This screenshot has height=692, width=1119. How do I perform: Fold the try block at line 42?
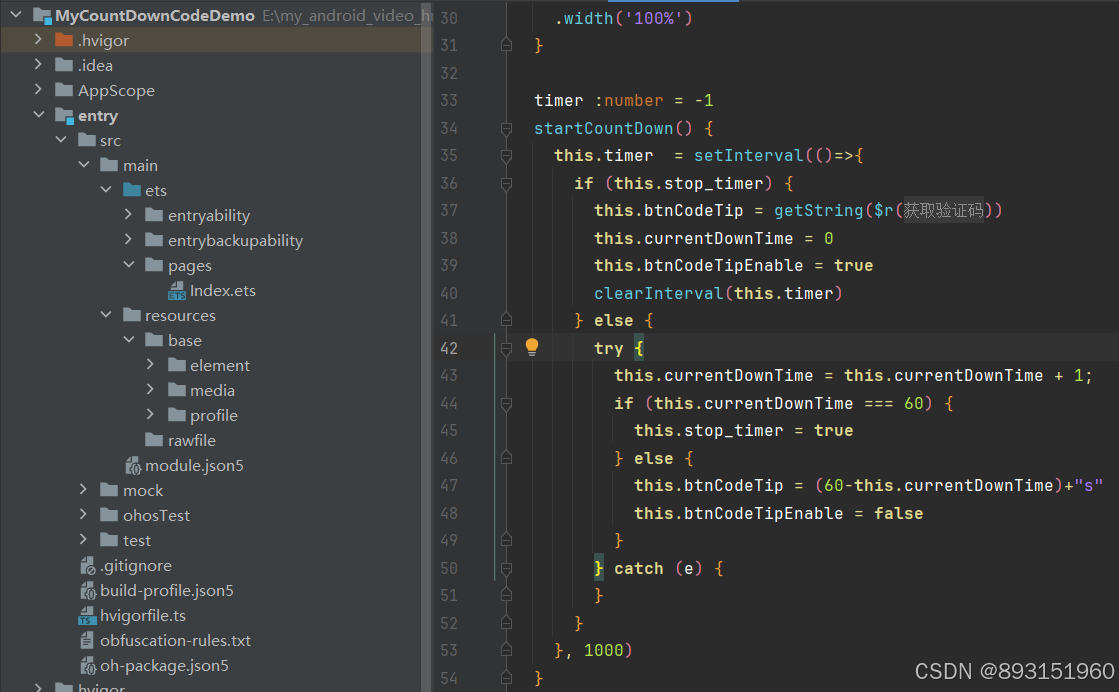[x=506, y=348]
